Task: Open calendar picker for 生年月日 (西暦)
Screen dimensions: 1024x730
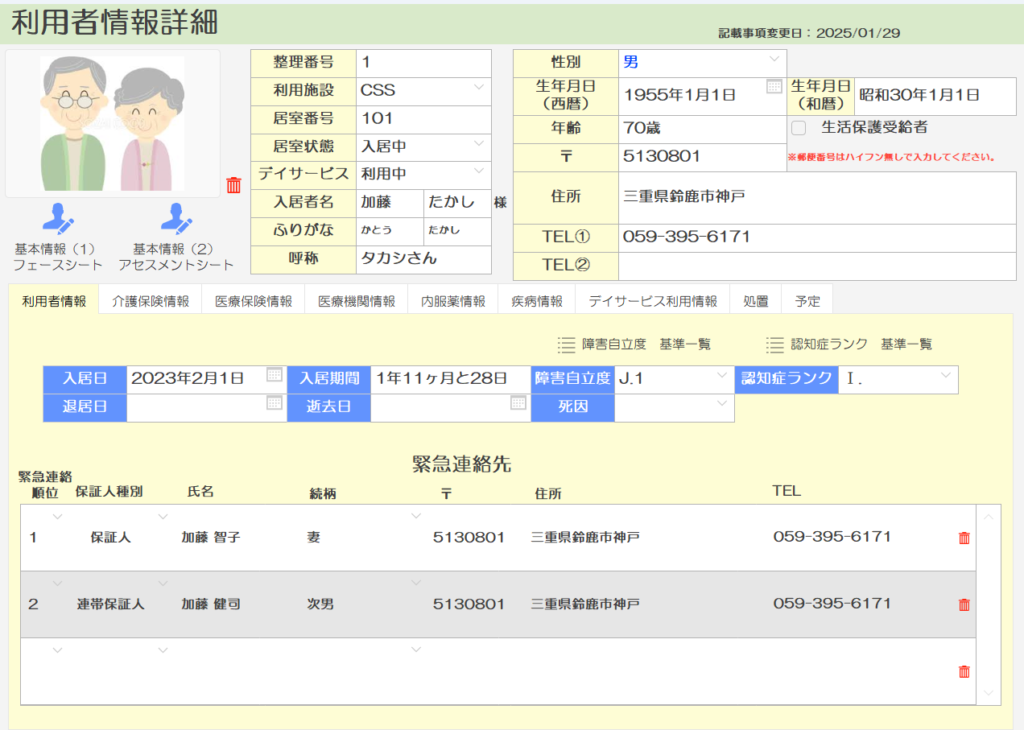Action: pos(774,87)
